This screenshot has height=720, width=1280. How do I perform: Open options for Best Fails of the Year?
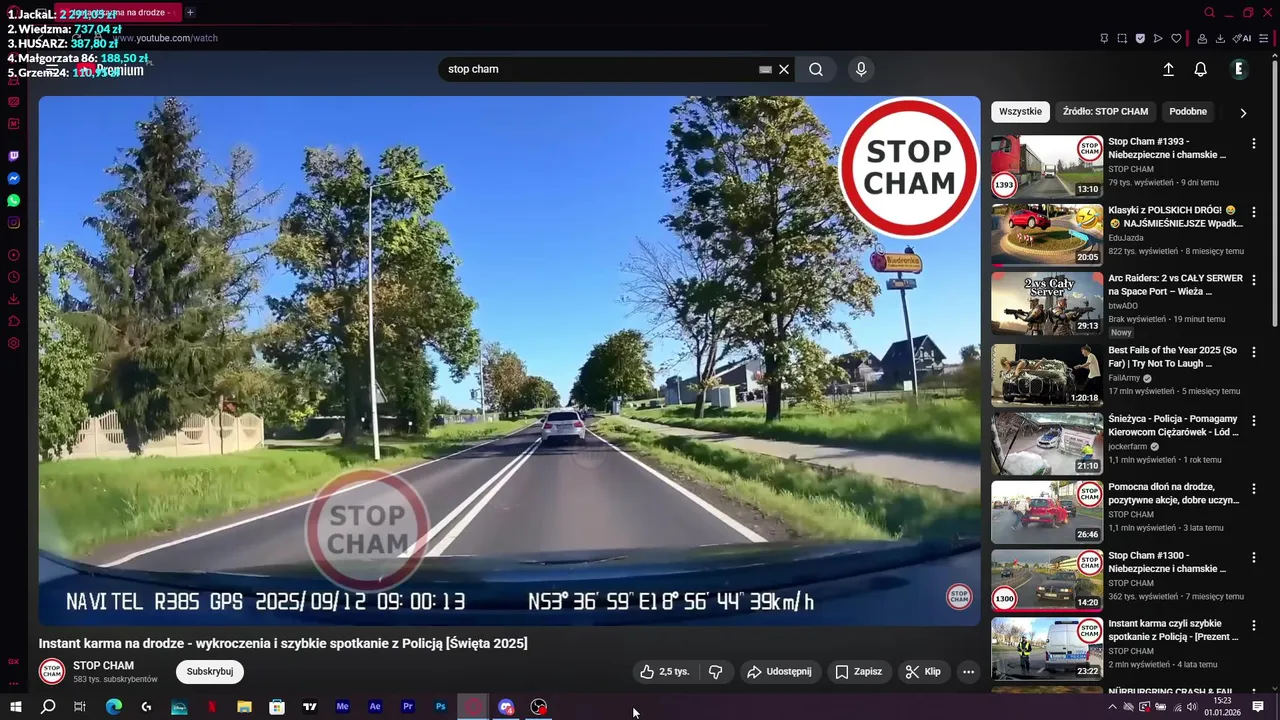pos(1253,352)
